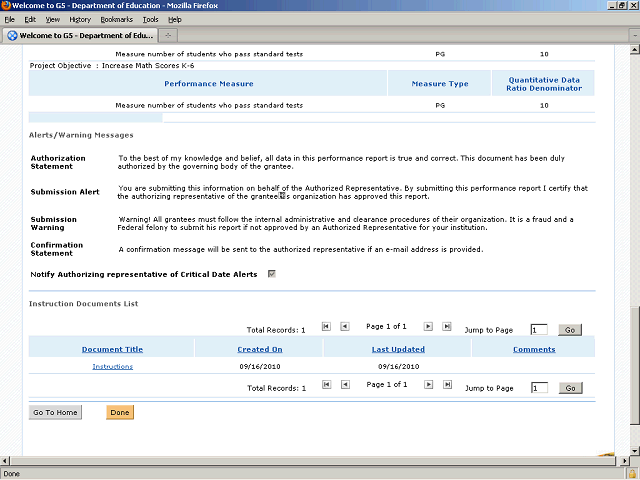Open the Tools menu

pos(150,20)
